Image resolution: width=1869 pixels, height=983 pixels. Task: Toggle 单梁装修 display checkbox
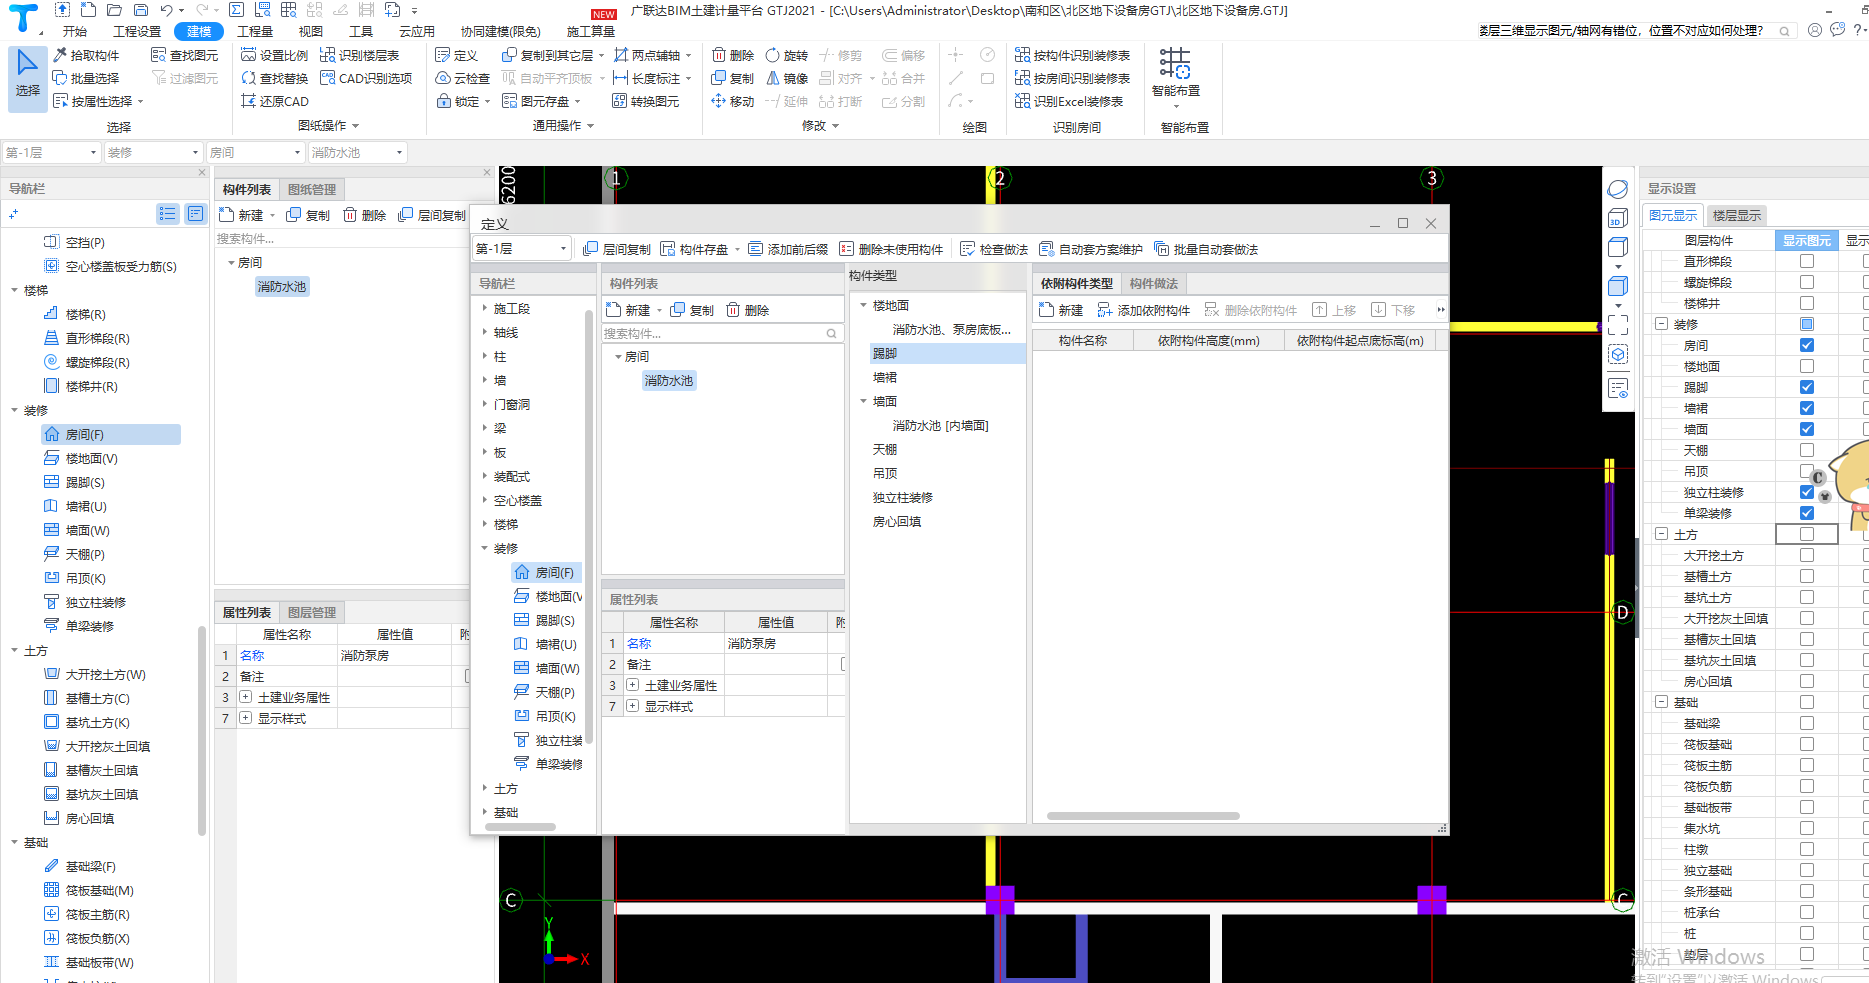coord(1806,513)
